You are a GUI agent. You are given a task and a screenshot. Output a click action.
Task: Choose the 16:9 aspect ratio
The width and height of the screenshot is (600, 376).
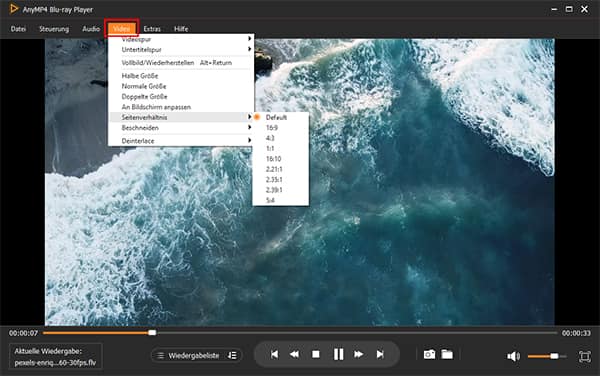click(281, 128)
